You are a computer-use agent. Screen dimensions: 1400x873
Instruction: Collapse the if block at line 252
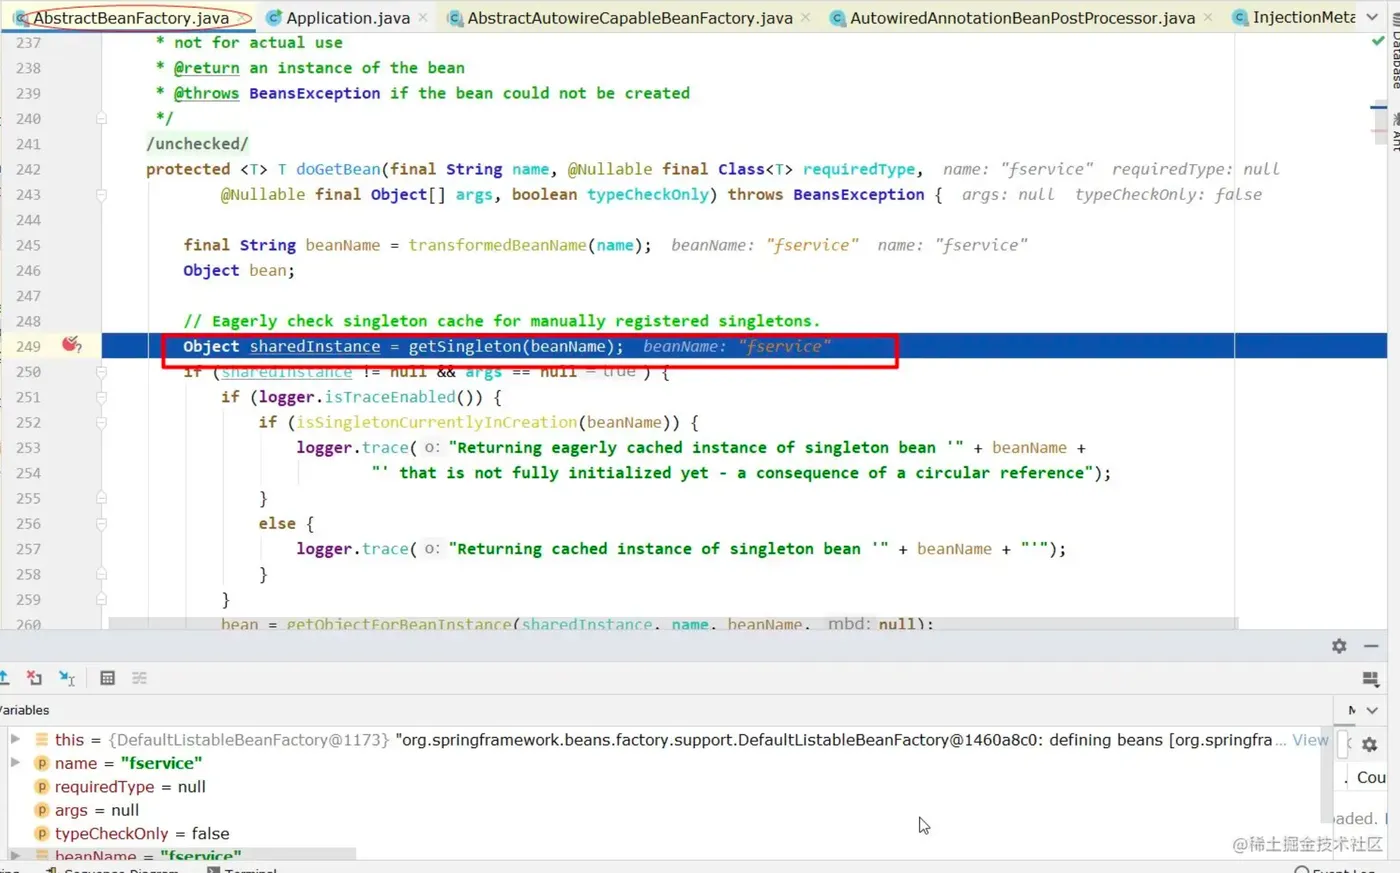click(x=101, y=422)
